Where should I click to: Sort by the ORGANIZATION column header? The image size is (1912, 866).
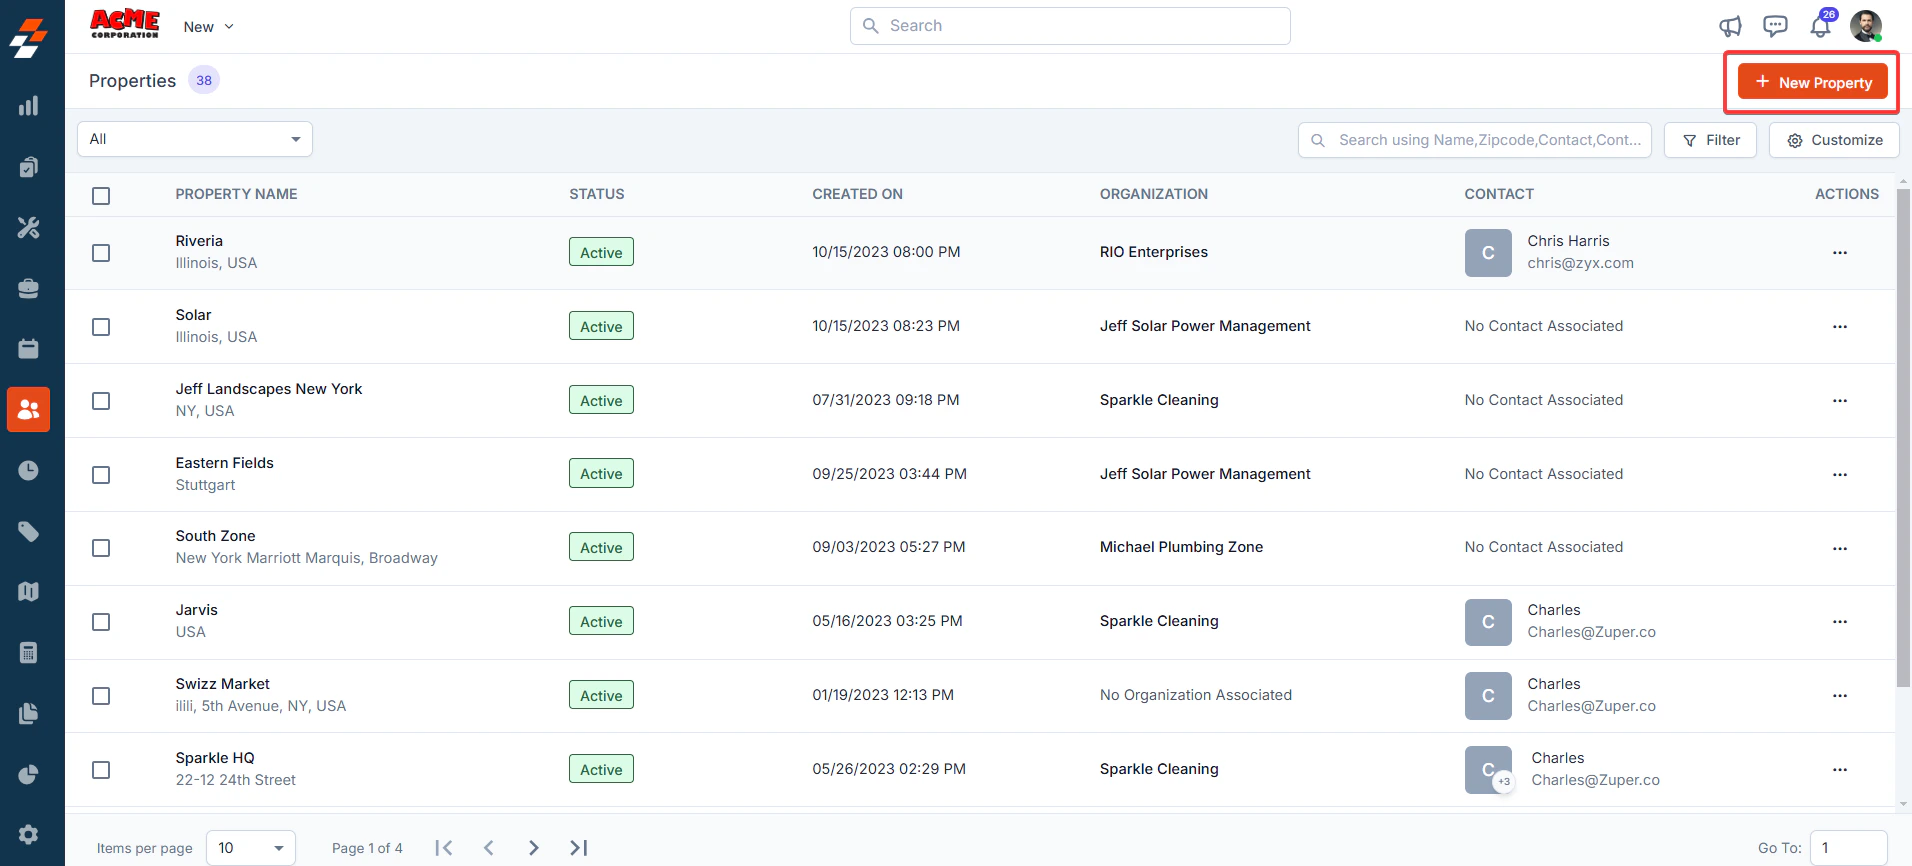pos(1154,194)
